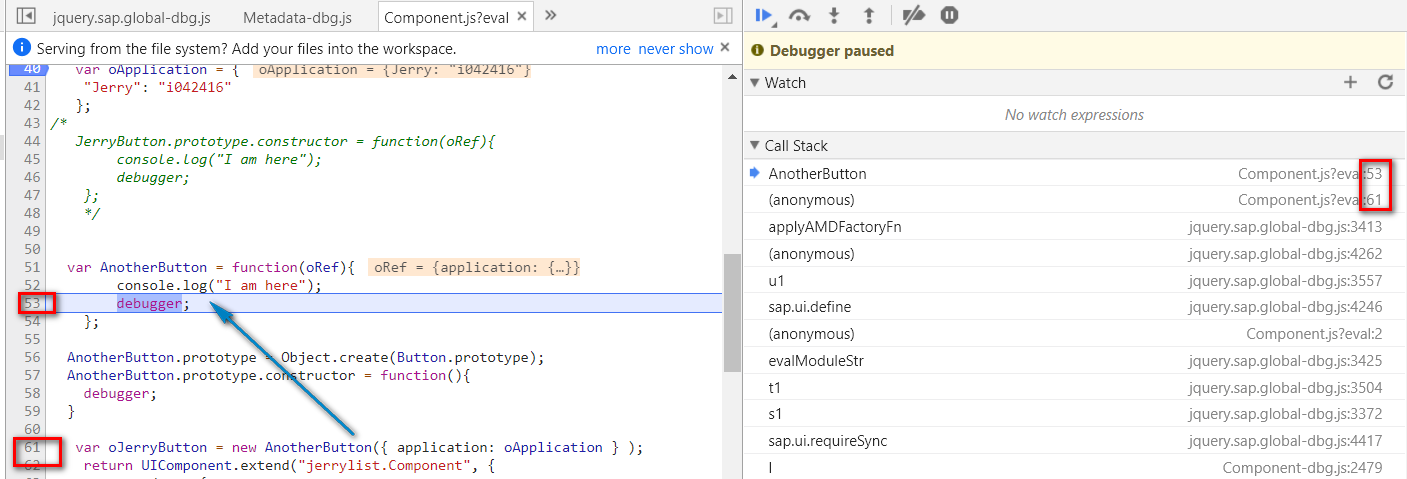Viewport: 1407px width, 479px height.
Task: Collapse the Watch section
Action: tap(755, 83)
